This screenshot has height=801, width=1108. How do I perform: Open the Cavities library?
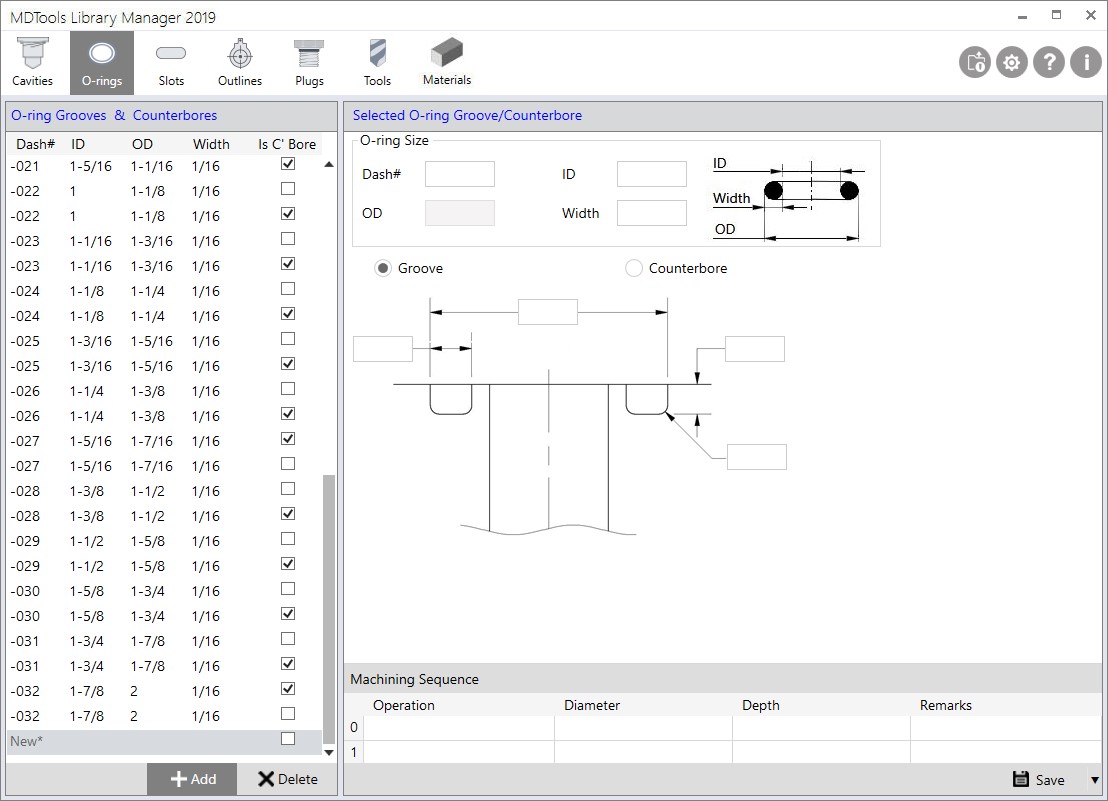tap(32, 63)
